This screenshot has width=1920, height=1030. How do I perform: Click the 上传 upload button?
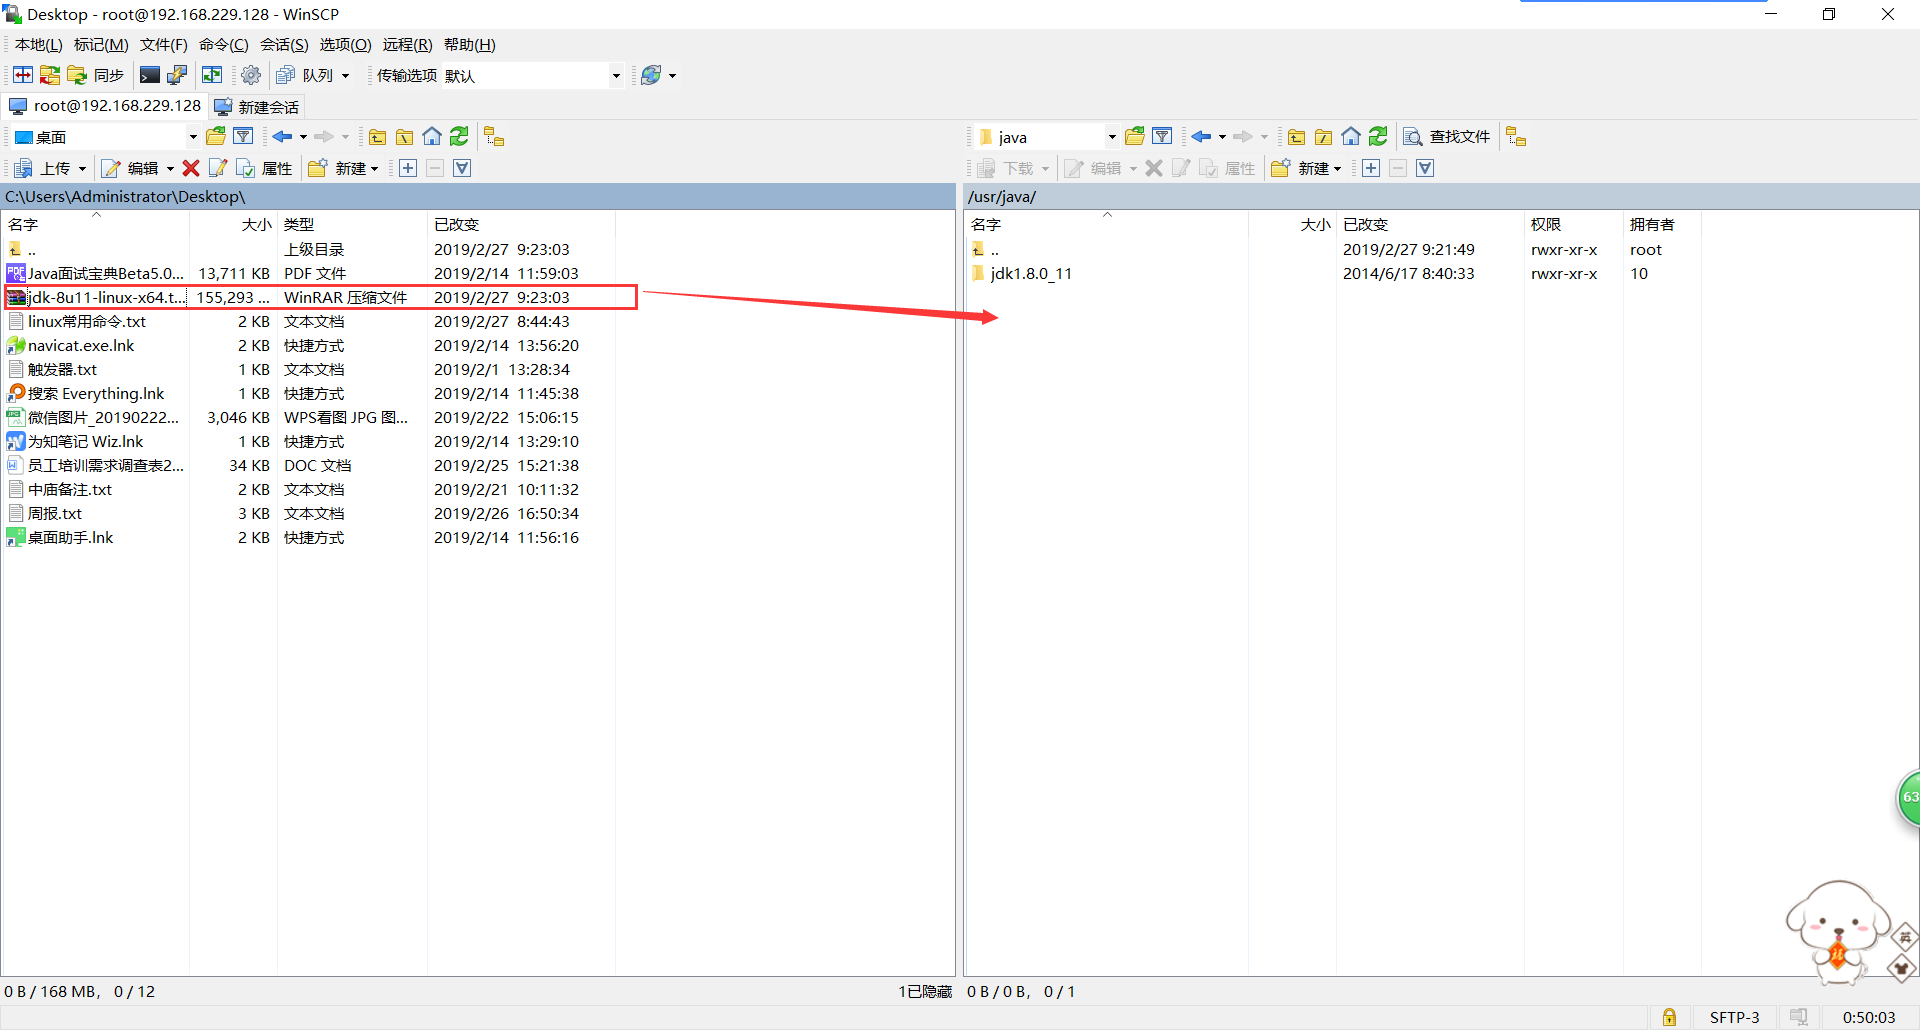[x=44, y=168]
